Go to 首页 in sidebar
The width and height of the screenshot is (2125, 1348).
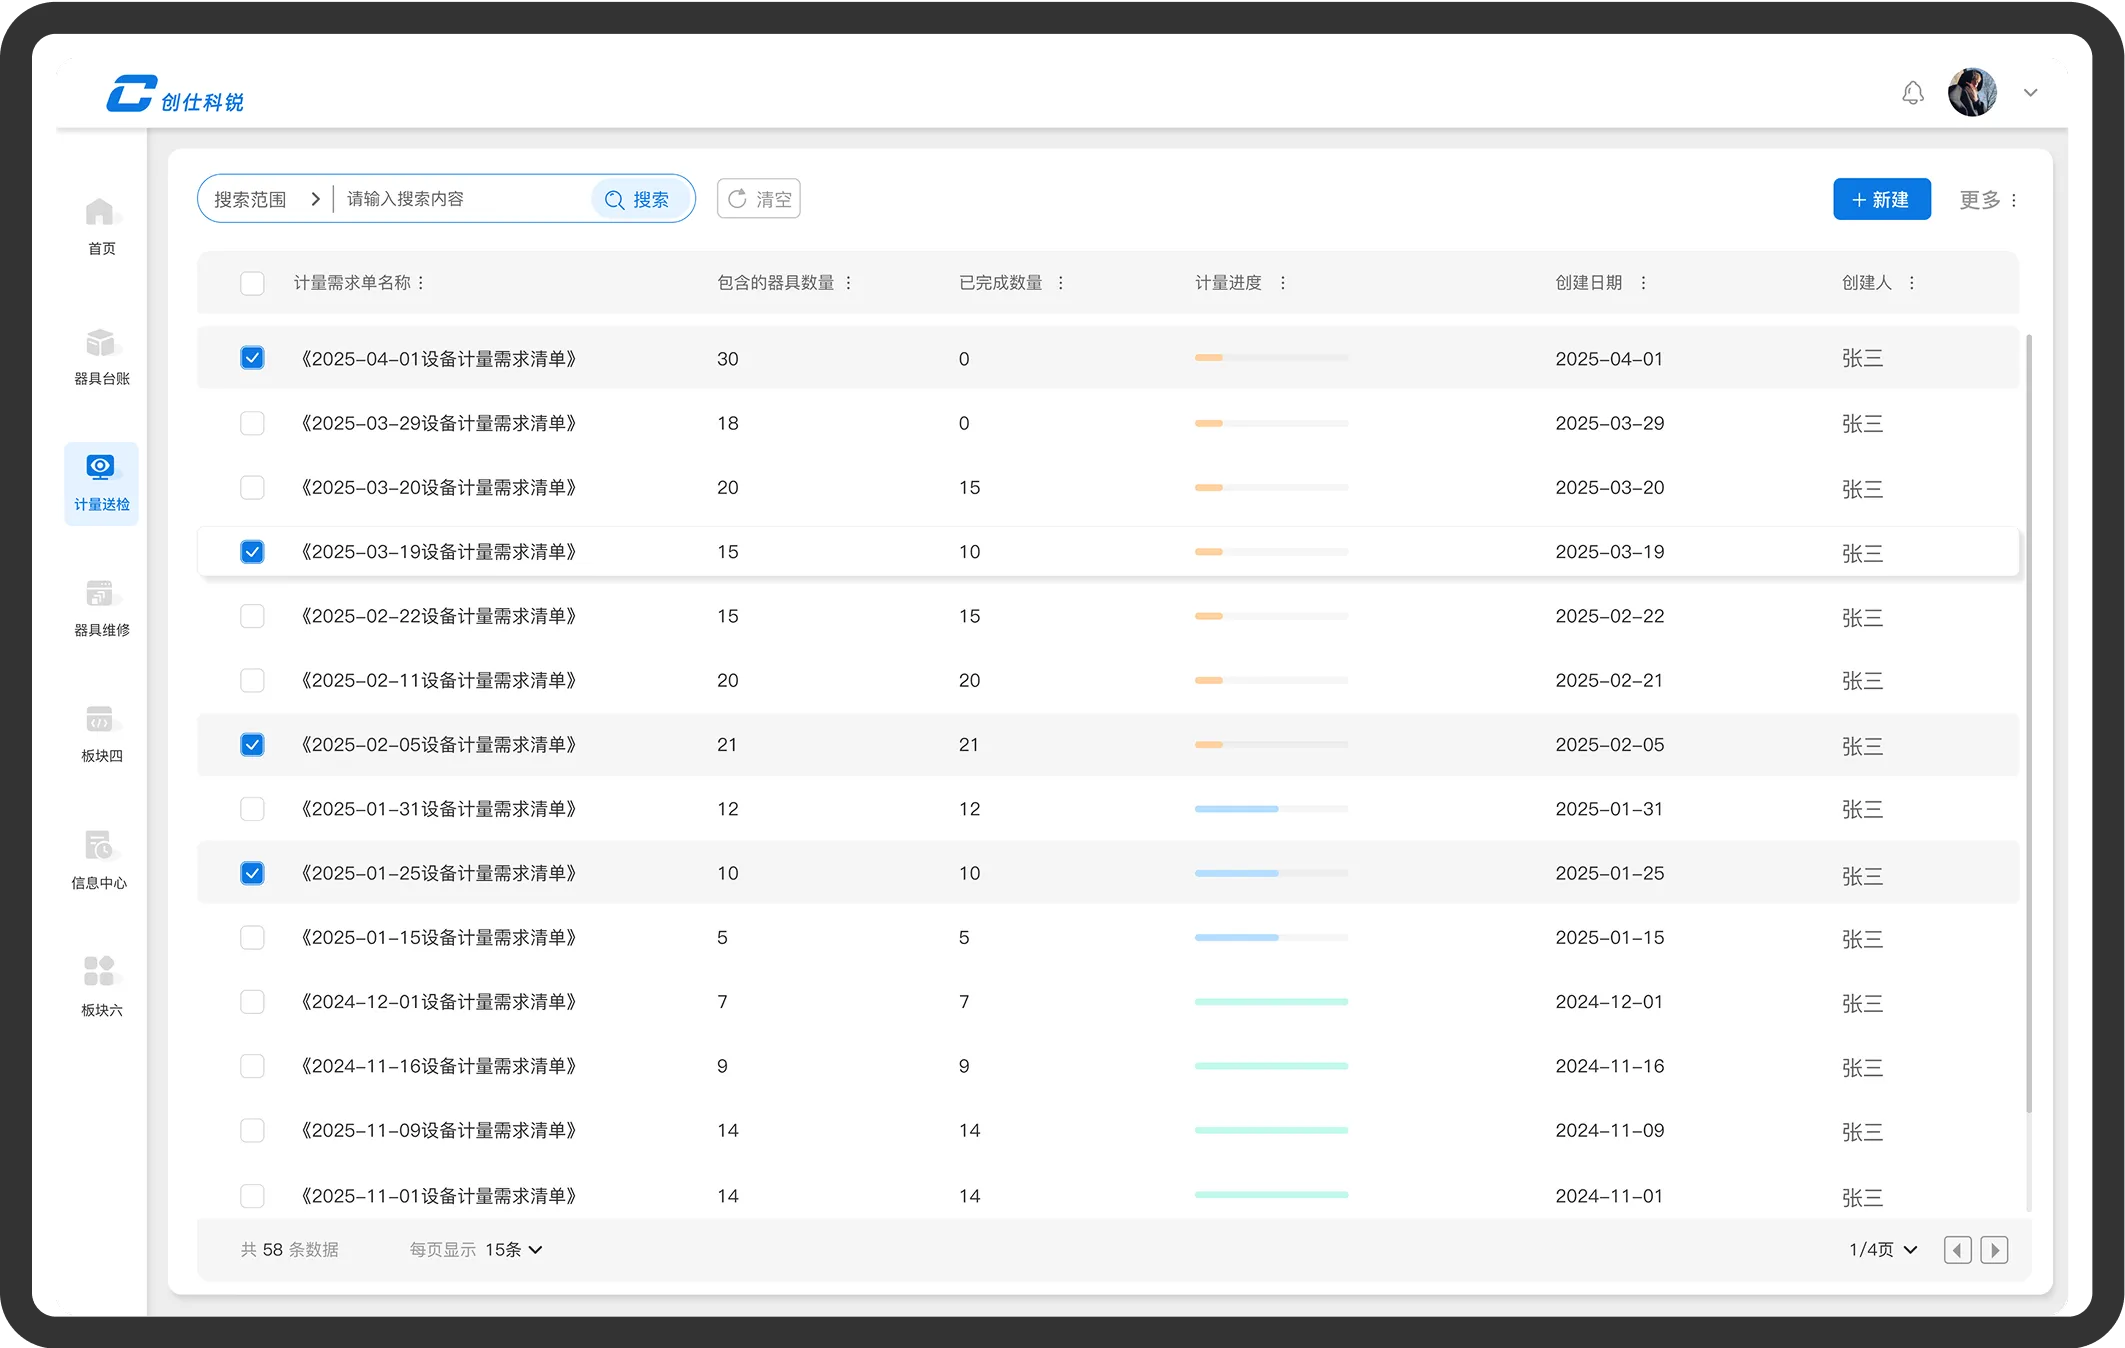point(101,227)
